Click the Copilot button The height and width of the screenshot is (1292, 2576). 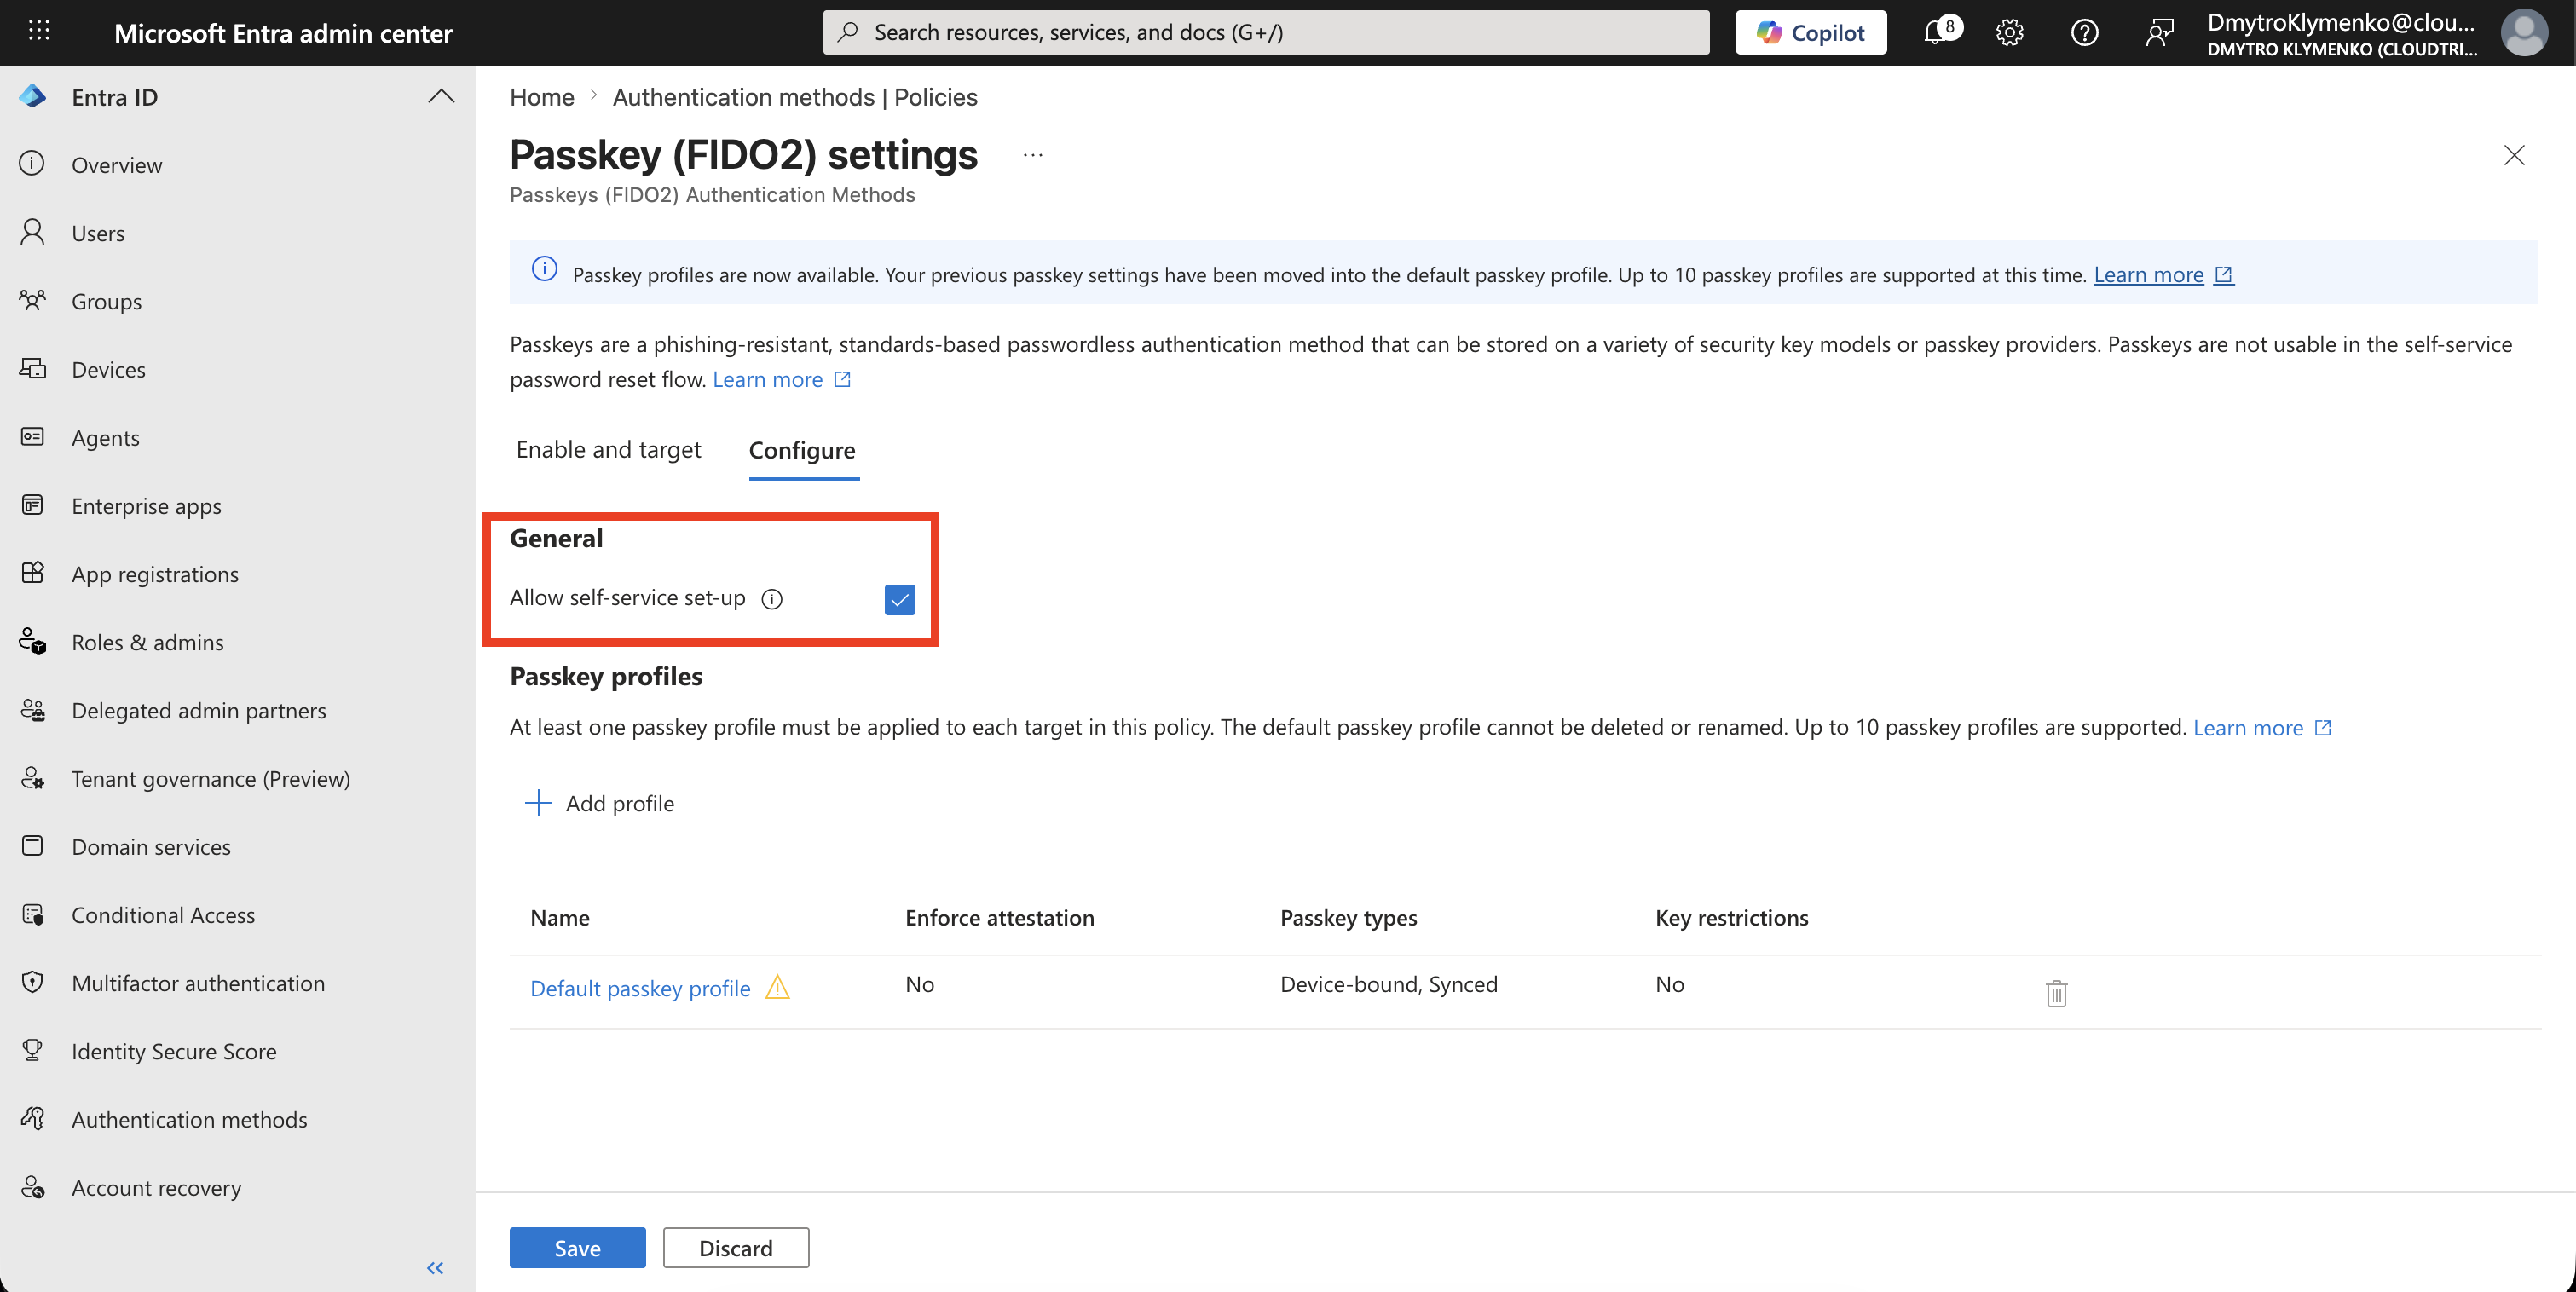point(1810,32)
